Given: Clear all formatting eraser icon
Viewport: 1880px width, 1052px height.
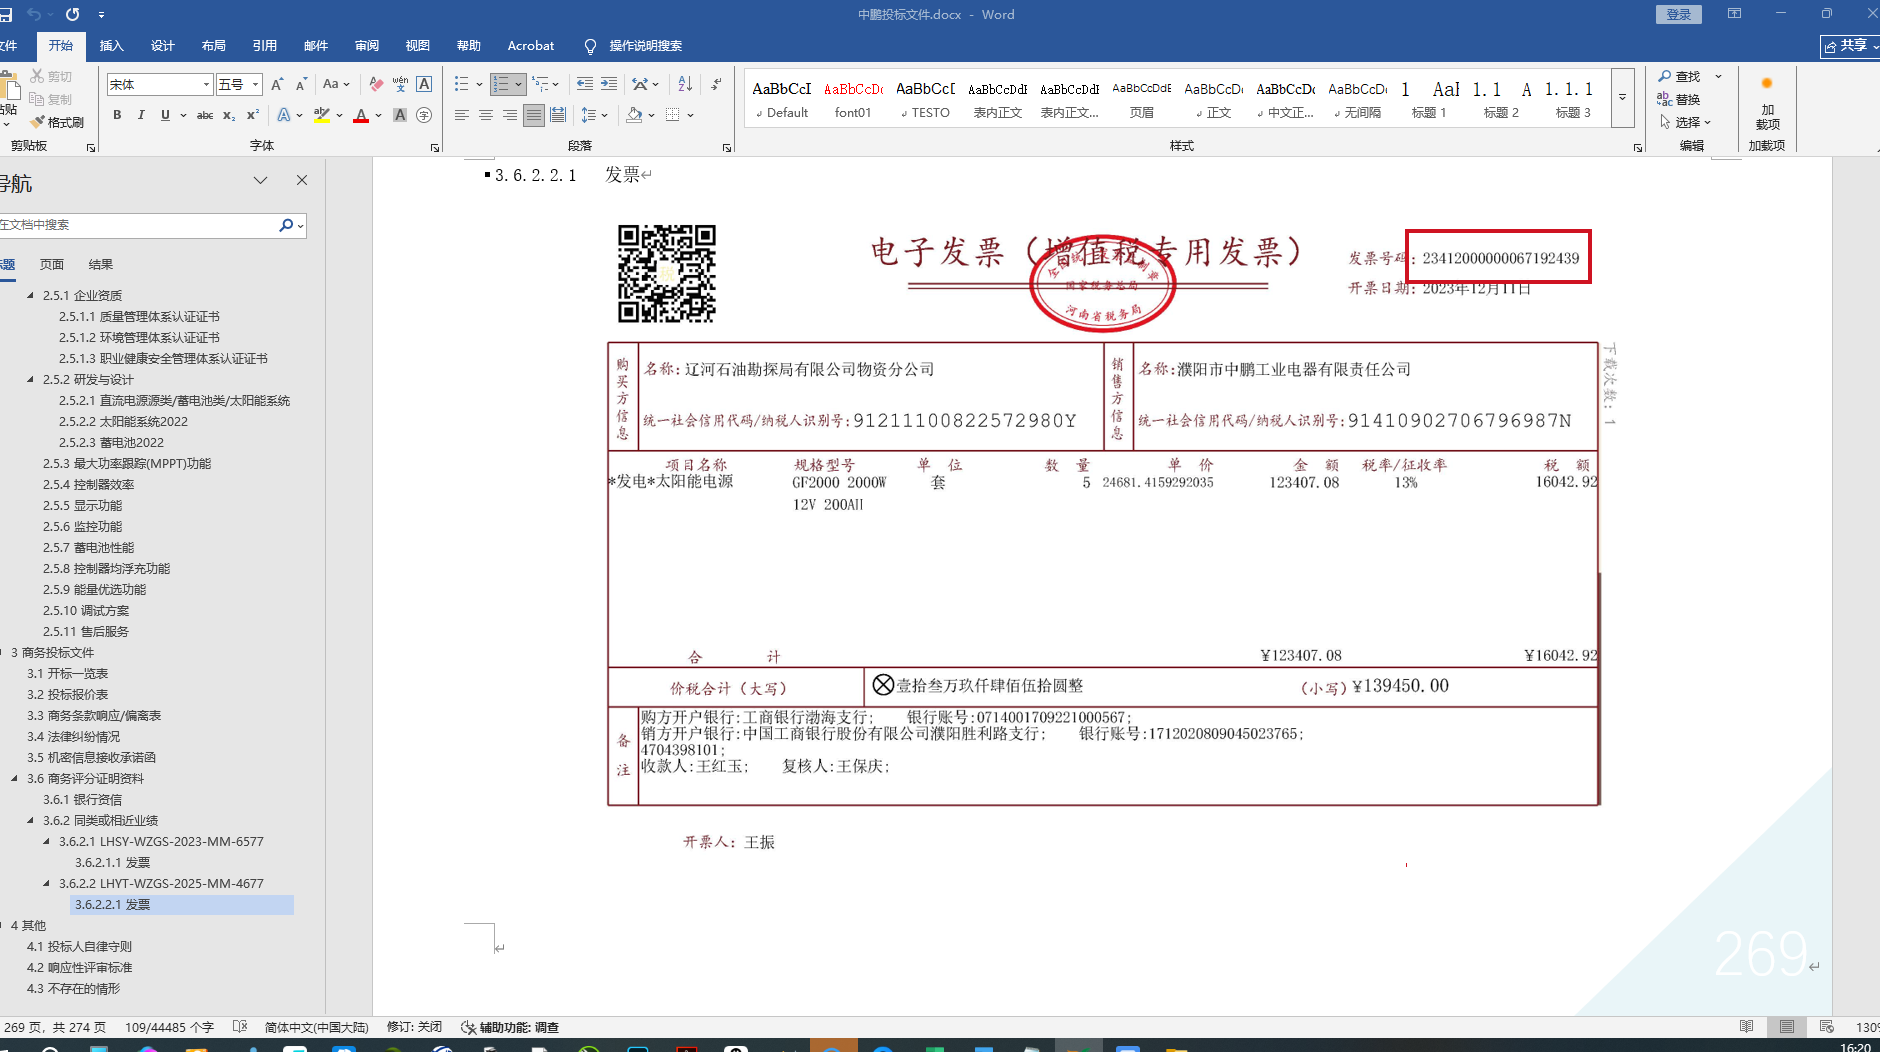Looking at the screenshot, I should pyautogui.click(x=376, y=85).
